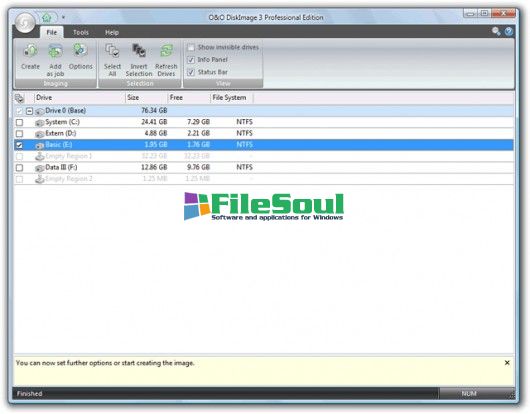
Task: Open the round application orb button
Action: coord(25,23)
